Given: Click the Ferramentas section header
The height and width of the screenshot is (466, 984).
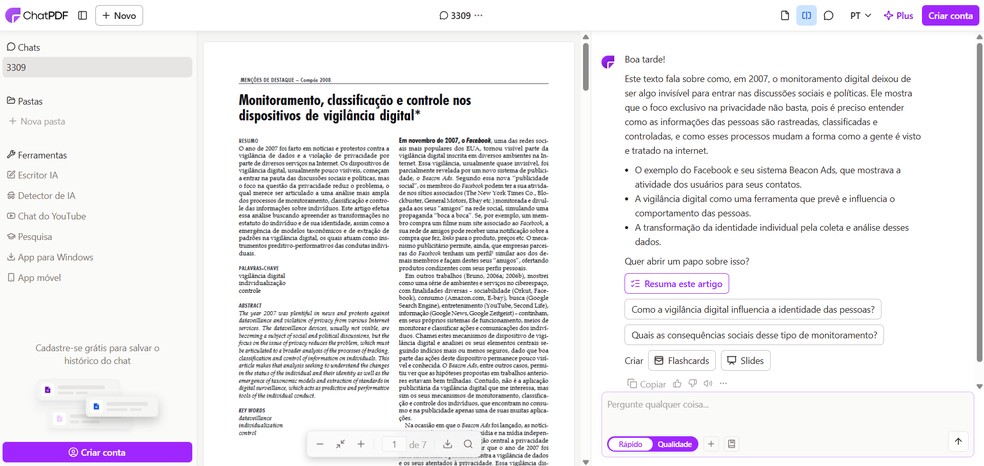Looking at the screenshot, I should point(36,155).
